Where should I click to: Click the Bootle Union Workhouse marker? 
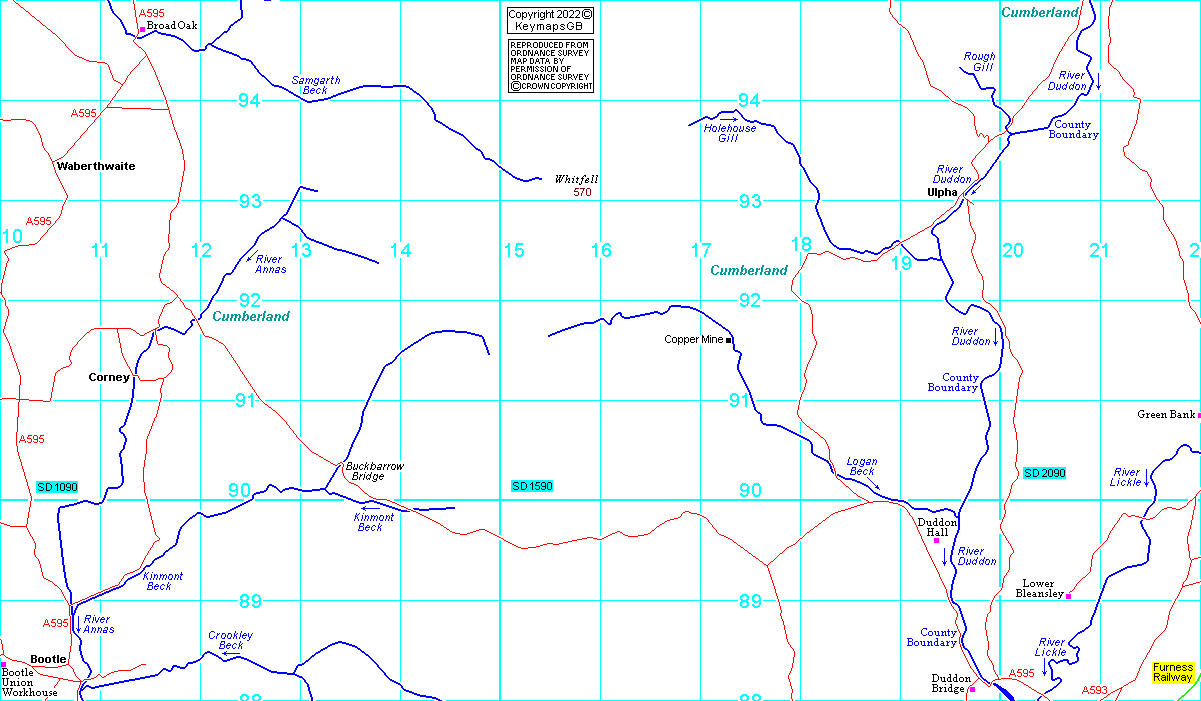tap(3, 664)
